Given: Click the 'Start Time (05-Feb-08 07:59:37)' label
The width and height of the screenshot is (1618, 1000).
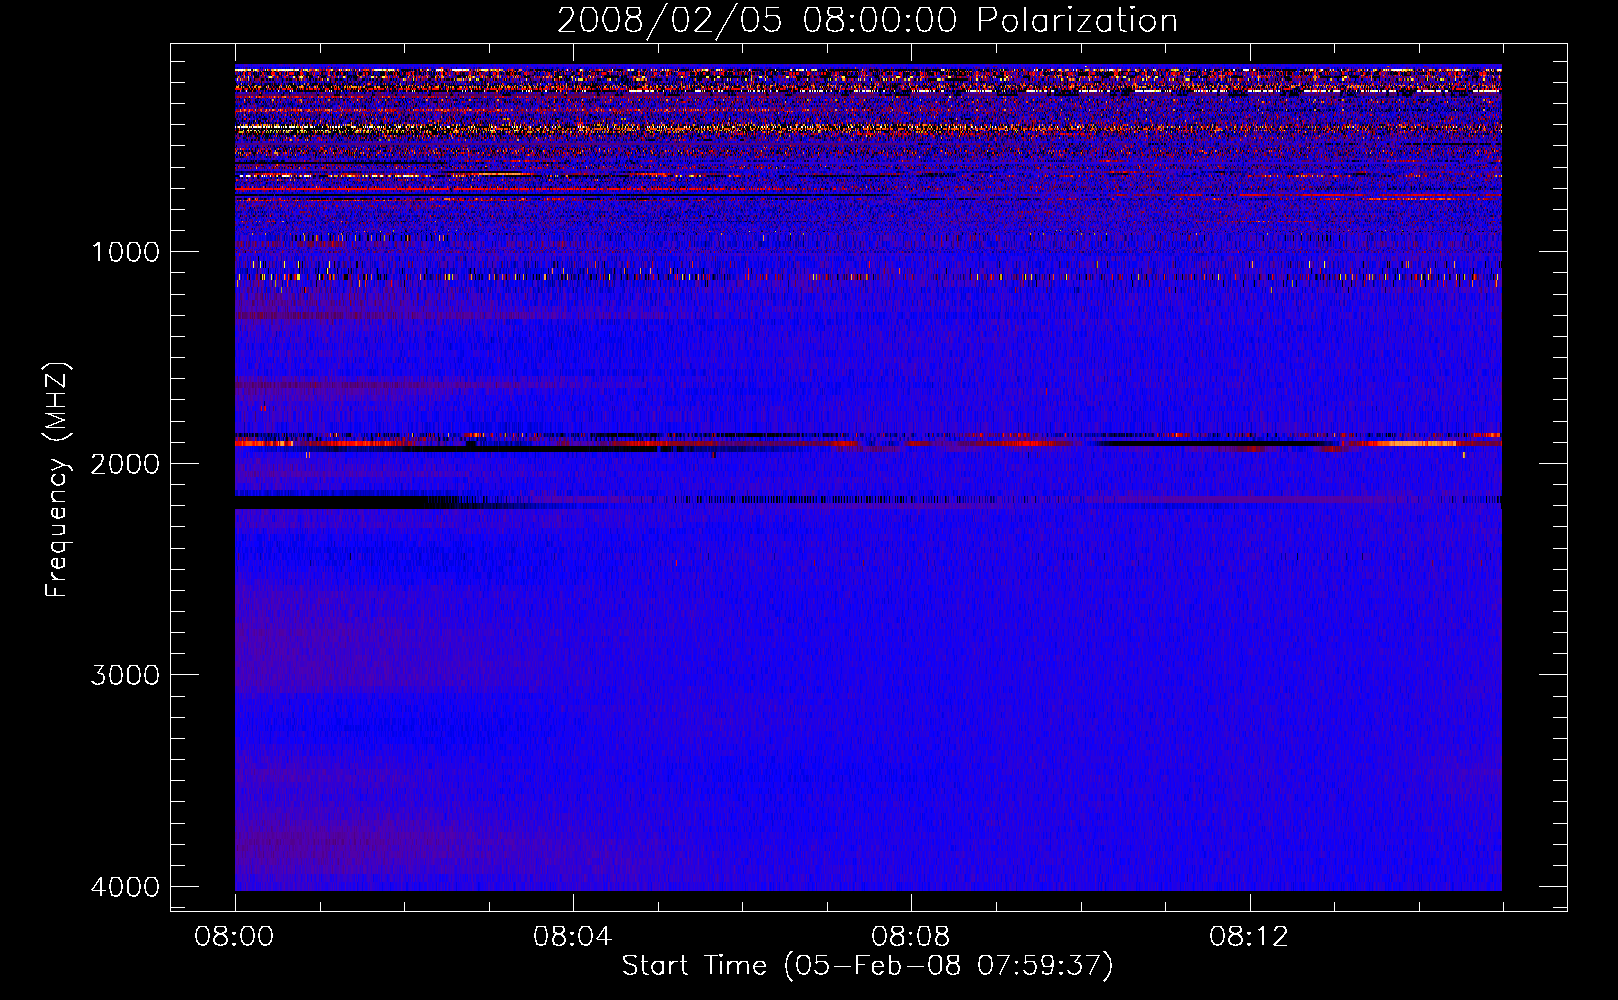Looking at the screenshot, I should pos(867,966).
